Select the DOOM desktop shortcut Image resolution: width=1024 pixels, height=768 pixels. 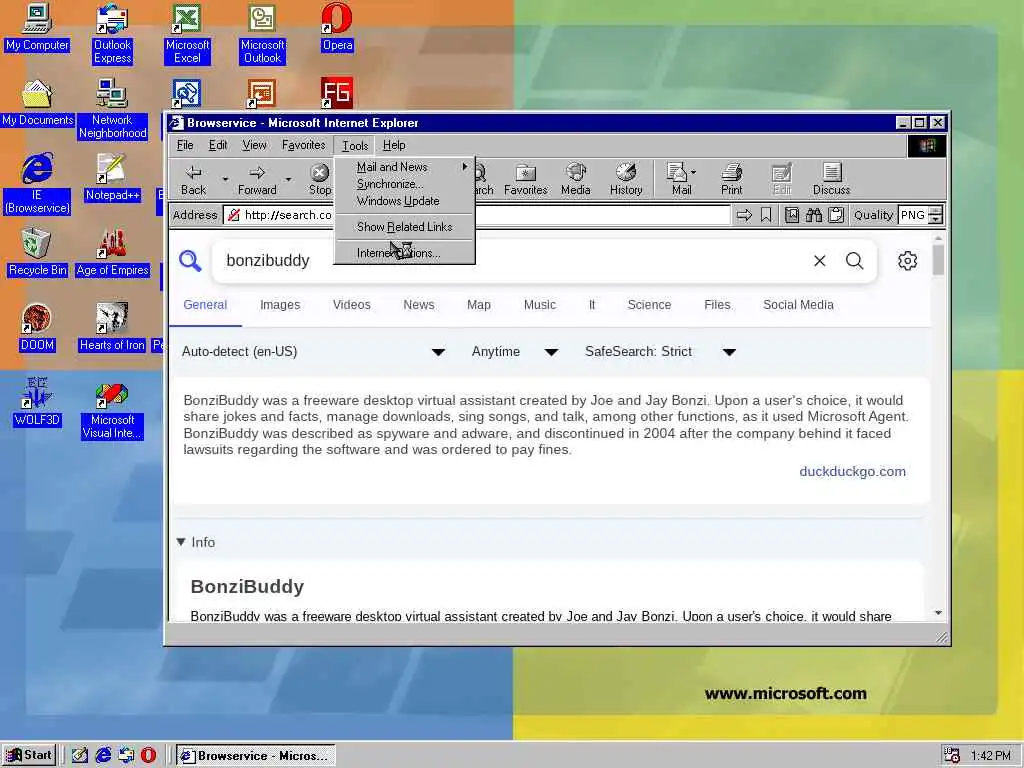pyautogui.click(x=37, y=328)
